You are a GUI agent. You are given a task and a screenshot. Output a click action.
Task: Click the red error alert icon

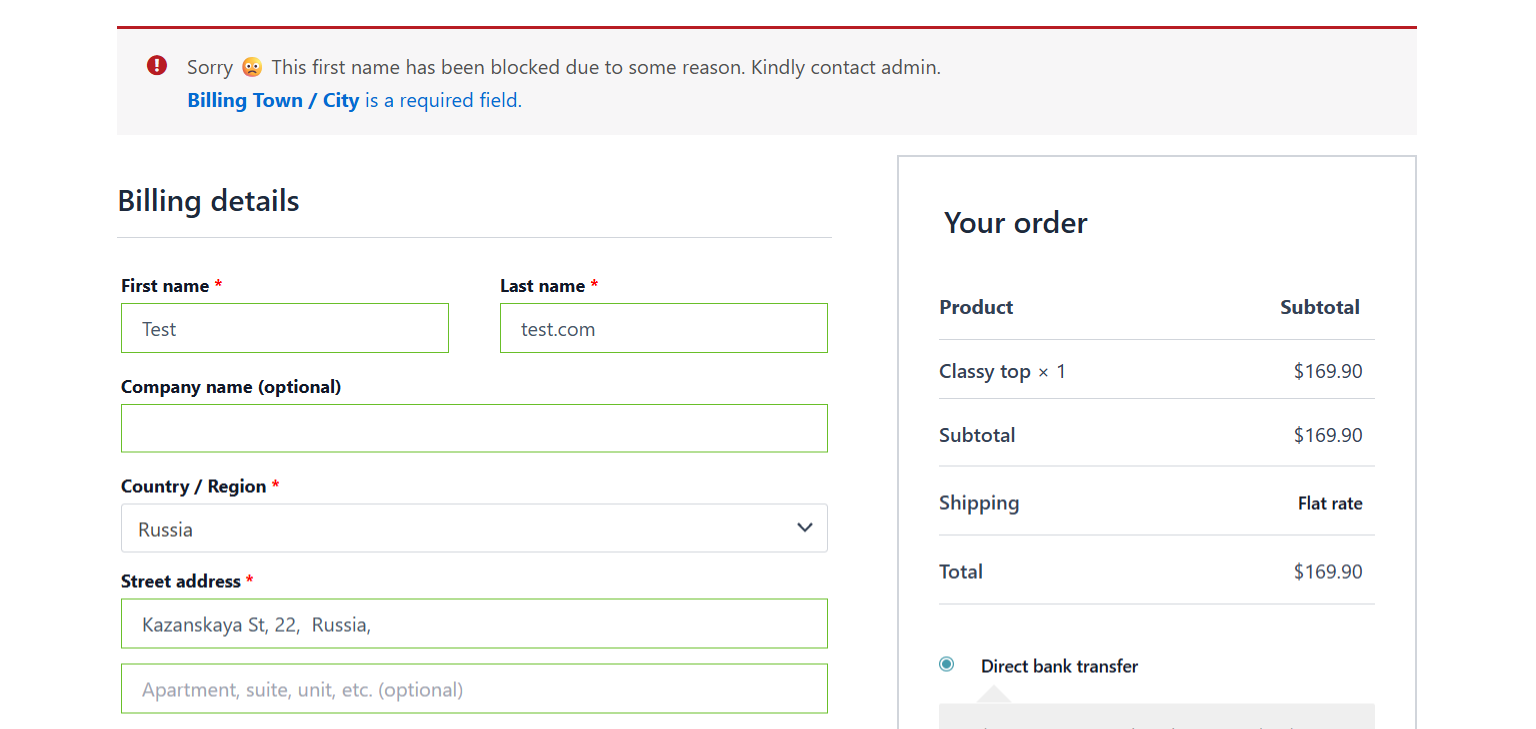point(156,65)
